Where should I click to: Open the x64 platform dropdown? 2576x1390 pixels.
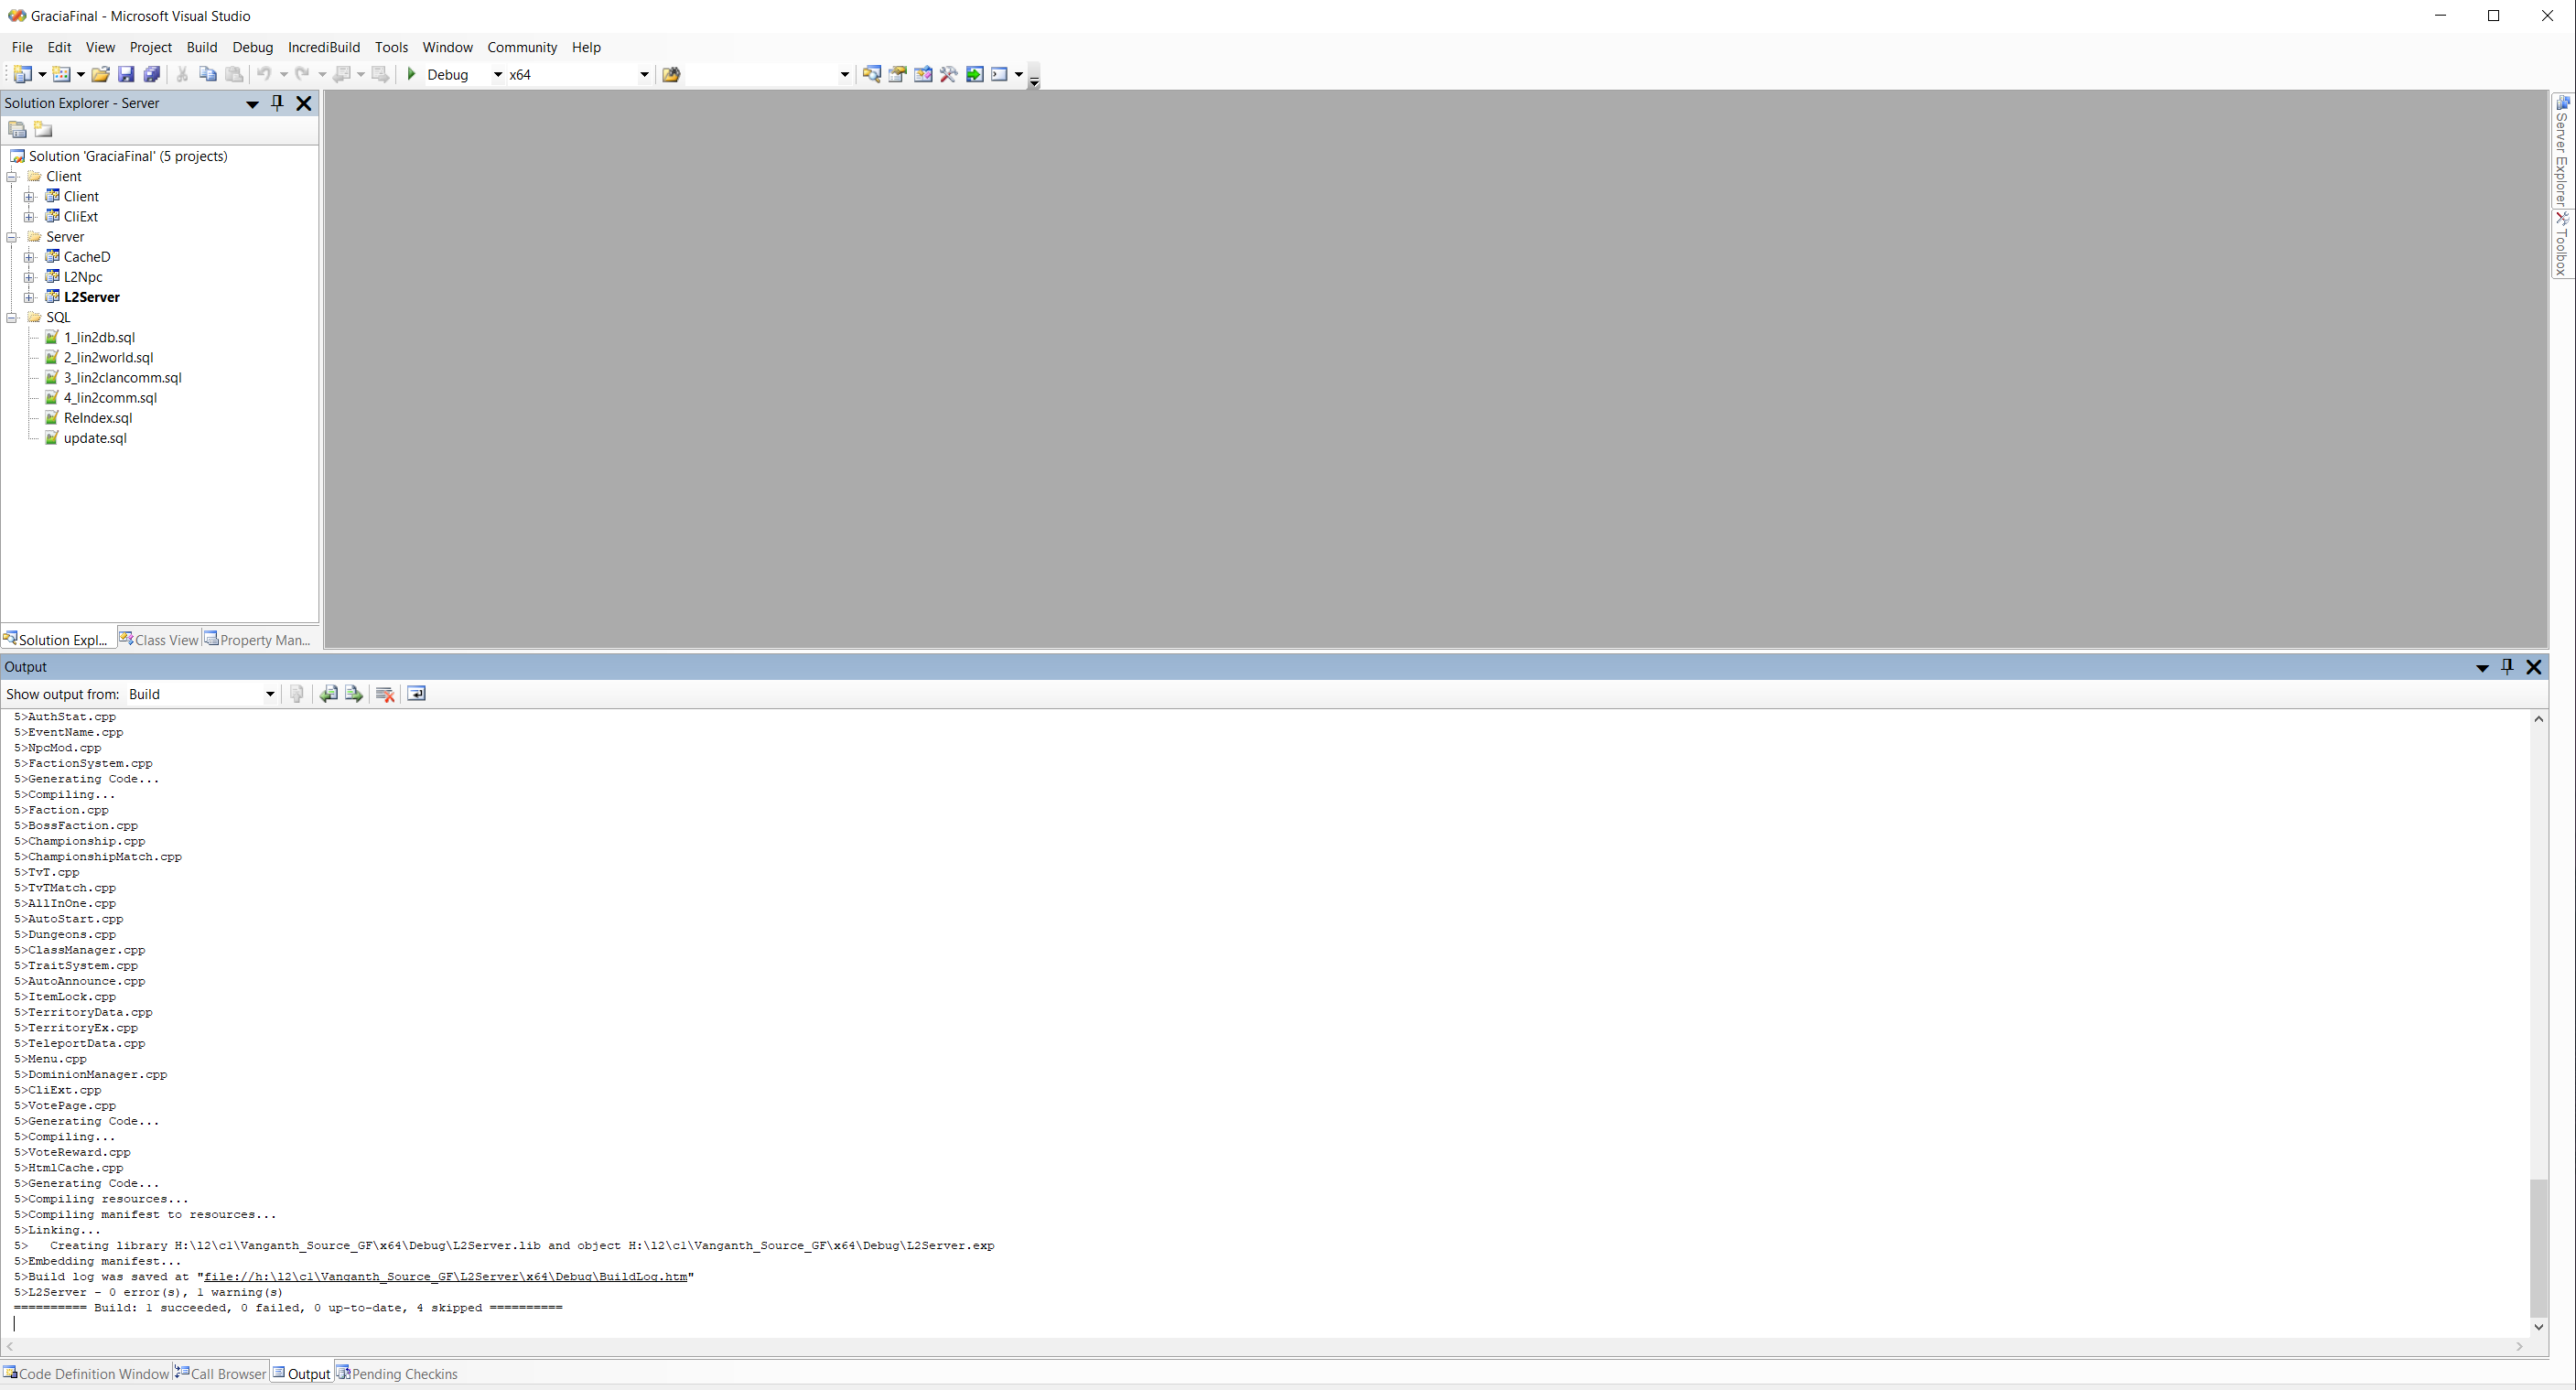643,74
